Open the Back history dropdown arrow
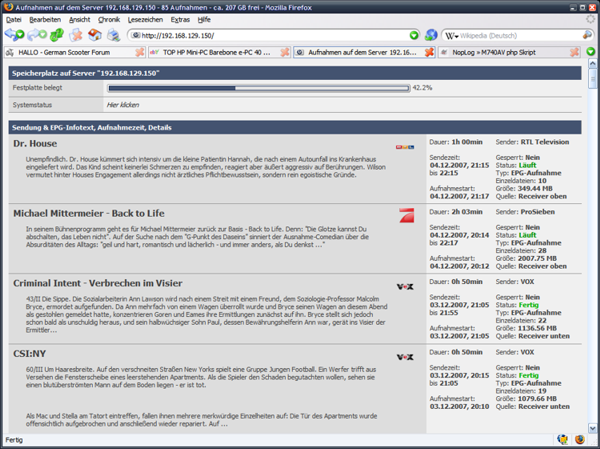 pyautogui.click(x=20, y=35)
